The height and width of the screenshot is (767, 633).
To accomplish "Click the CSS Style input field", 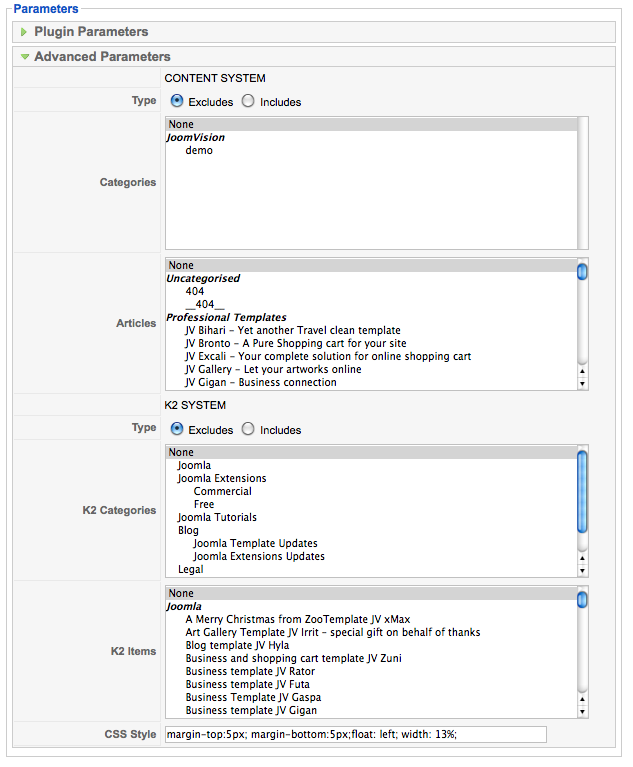I will 356,735.
